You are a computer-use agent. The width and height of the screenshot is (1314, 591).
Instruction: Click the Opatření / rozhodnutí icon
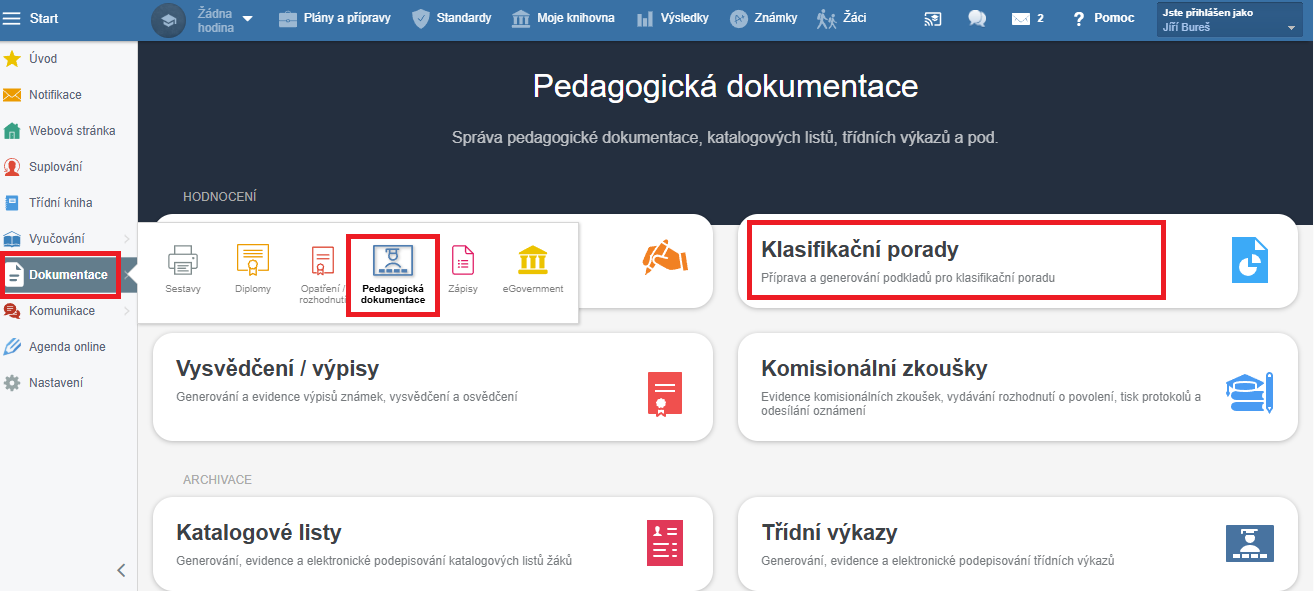(x=322, y=260)
